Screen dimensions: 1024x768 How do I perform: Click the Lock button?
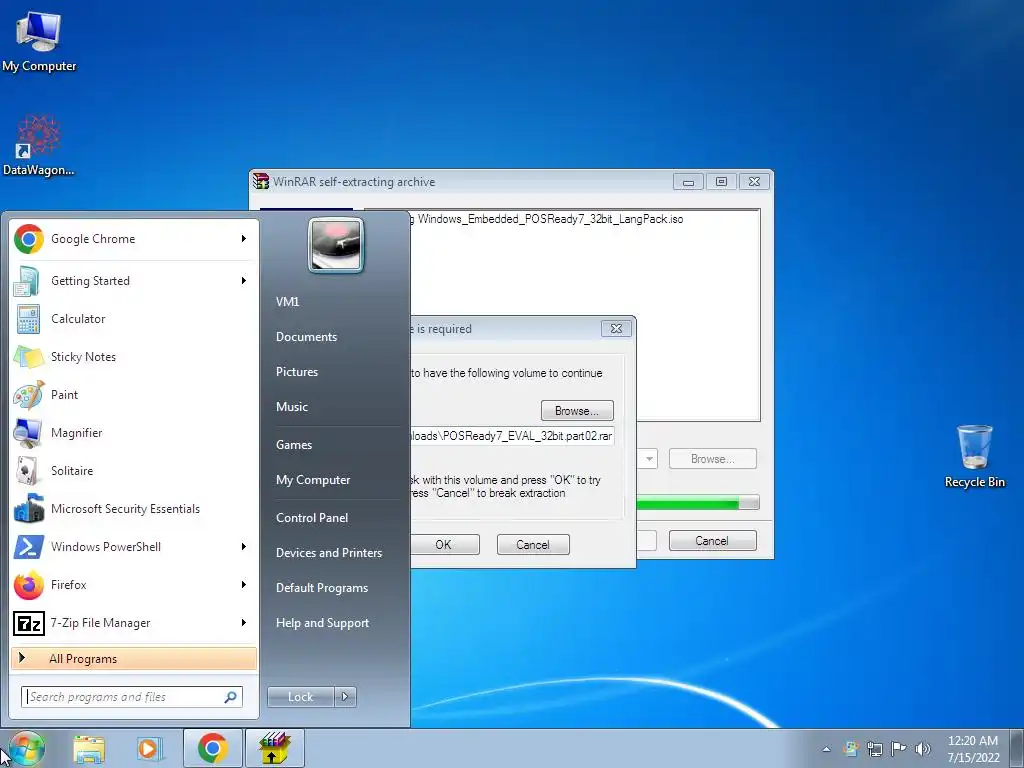300,697
